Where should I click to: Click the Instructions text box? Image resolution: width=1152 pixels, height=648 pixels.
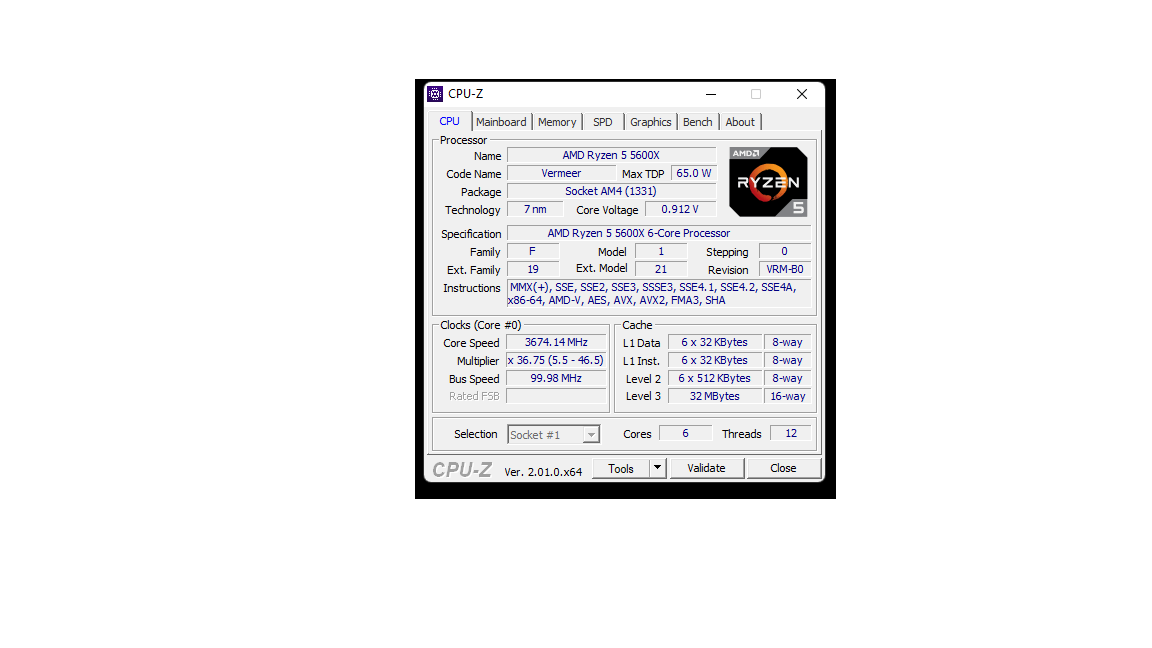659,294
